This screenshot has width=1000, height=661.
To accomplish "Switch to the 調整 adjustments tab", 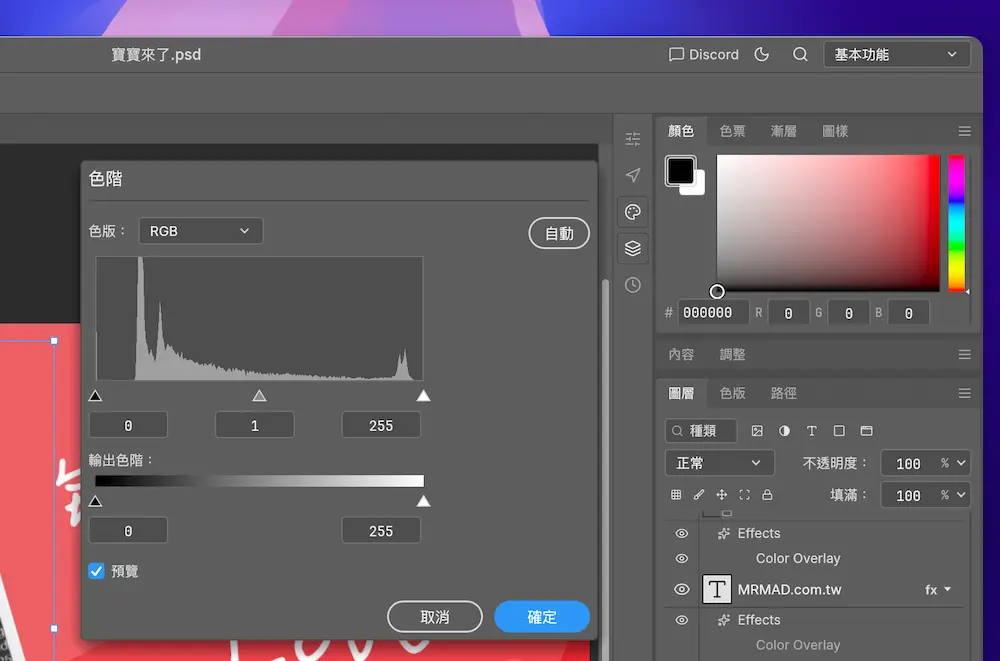I will pyautogui.click(x=732, y=355).
